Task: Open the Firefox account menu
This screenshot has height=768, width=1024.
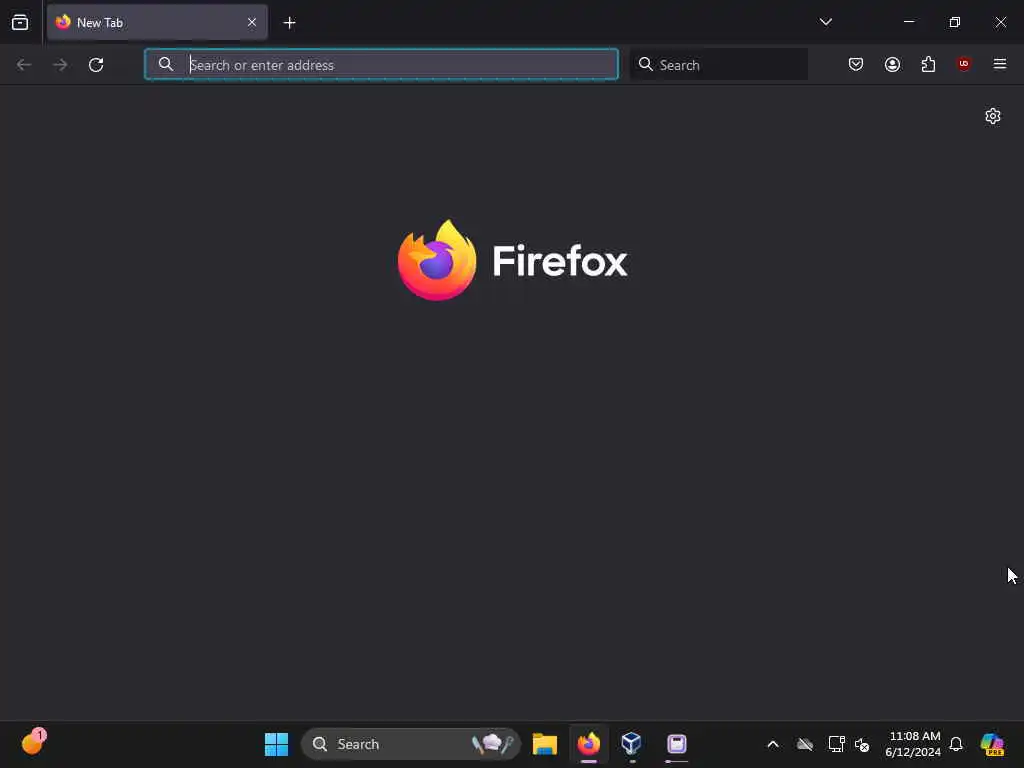Action: coord(892,64)
